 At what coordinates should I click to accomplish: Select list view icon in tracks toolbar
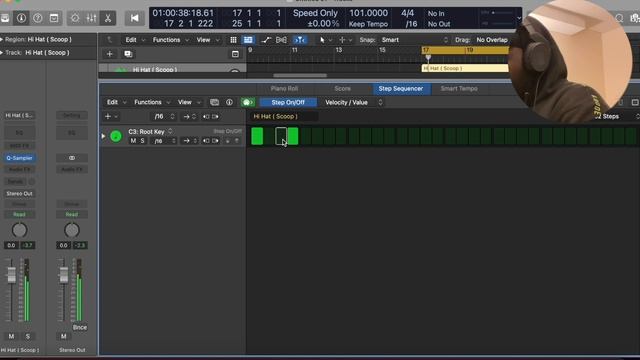coord(248,40)
